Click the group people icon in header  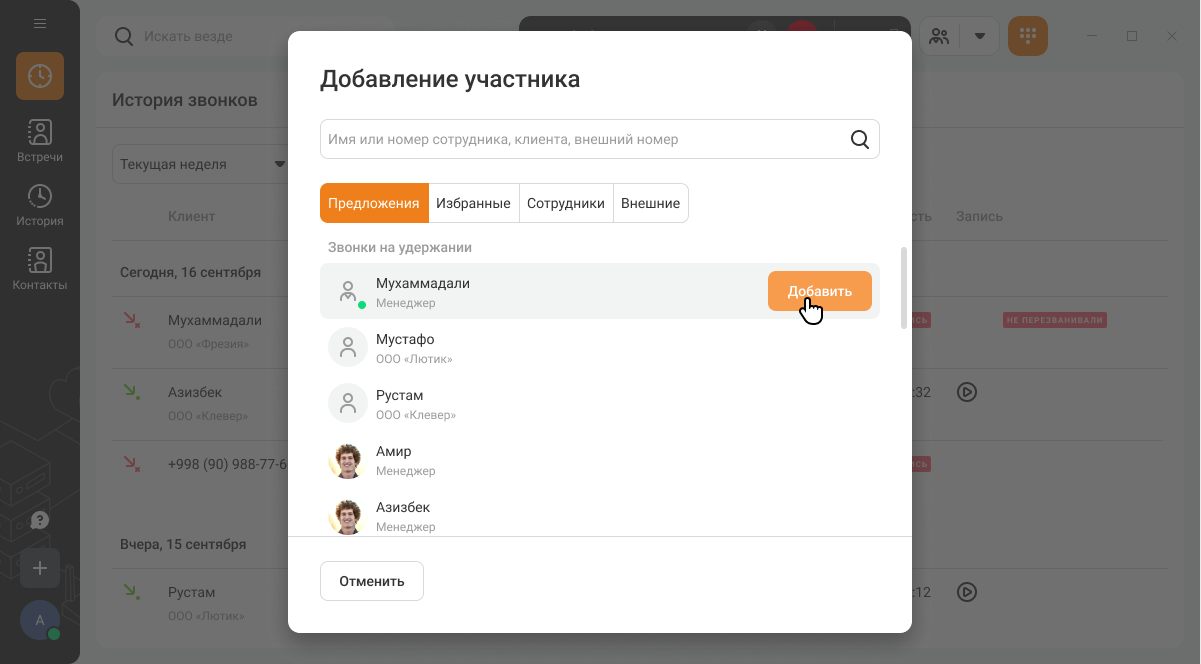[939, 36]
